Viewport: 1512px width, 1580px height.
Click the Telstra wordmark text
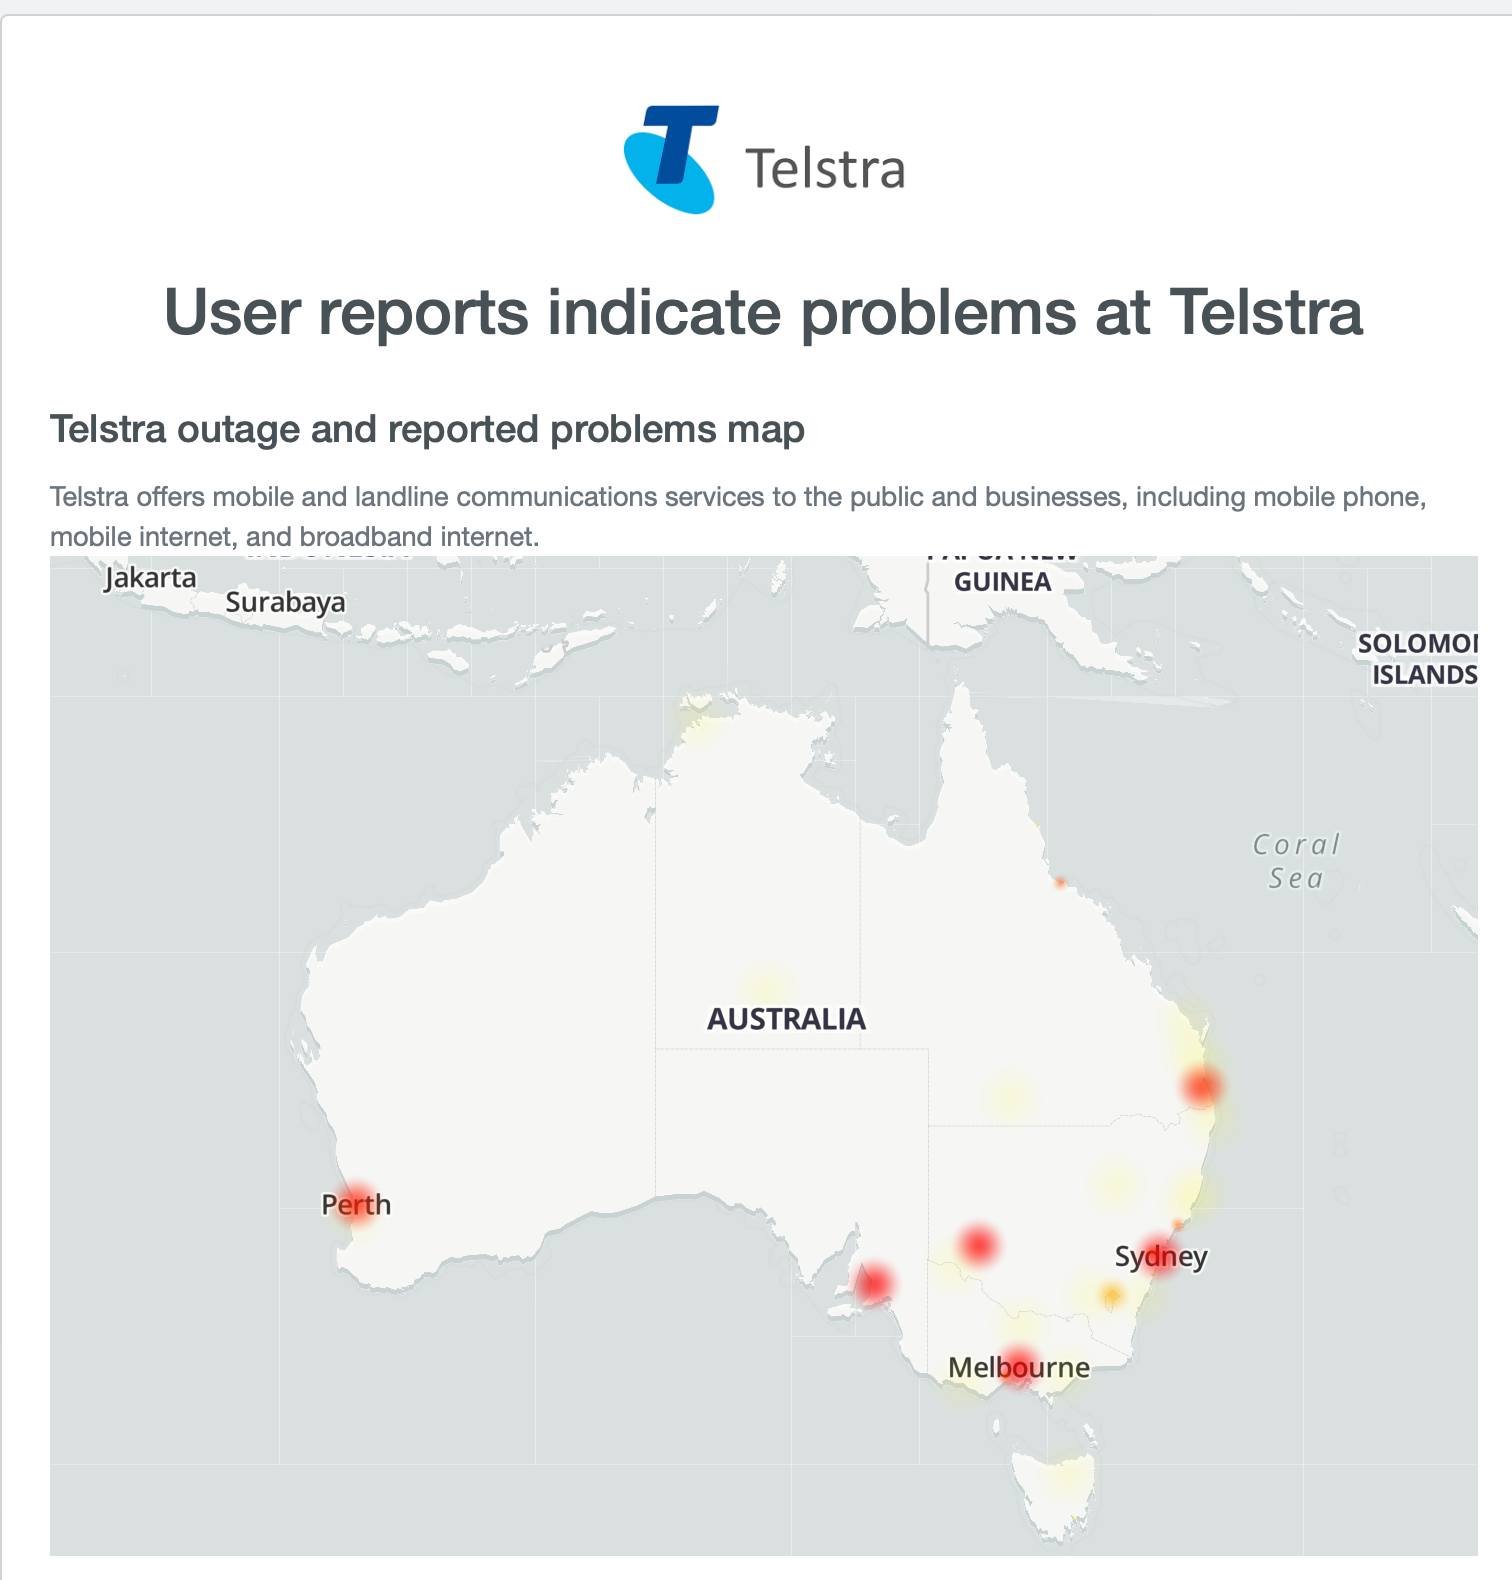[x=825, y=168]
